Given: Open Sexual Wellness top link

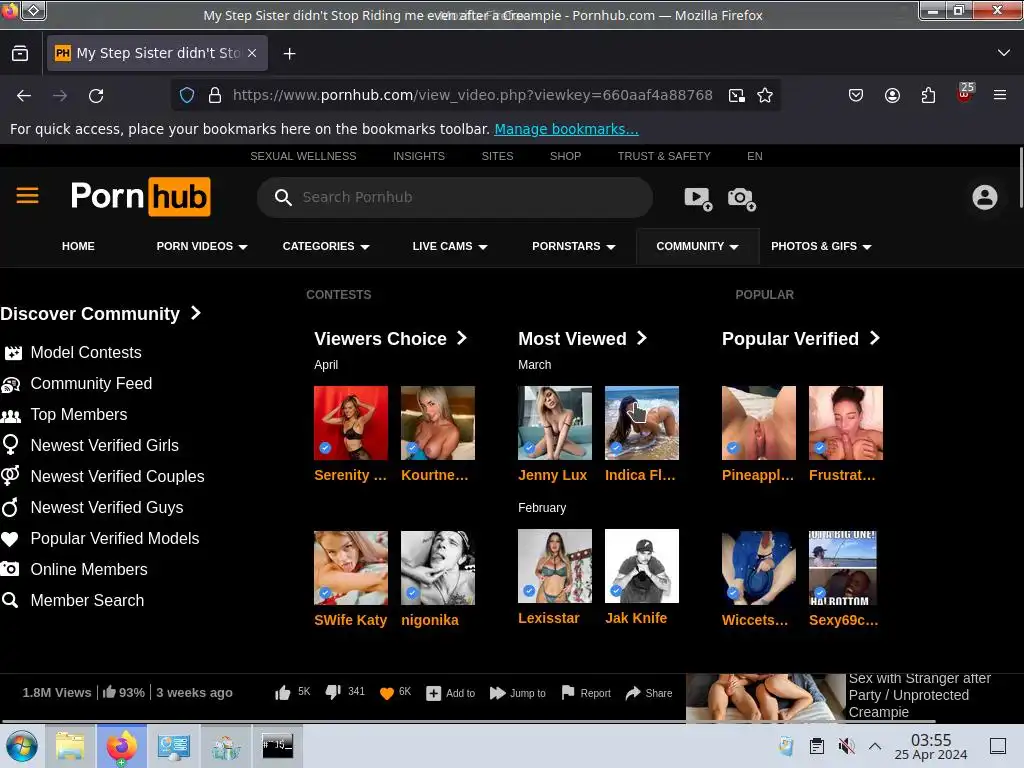Looking at the screenshot, I should pyautogui.click(x=303, y=156).
